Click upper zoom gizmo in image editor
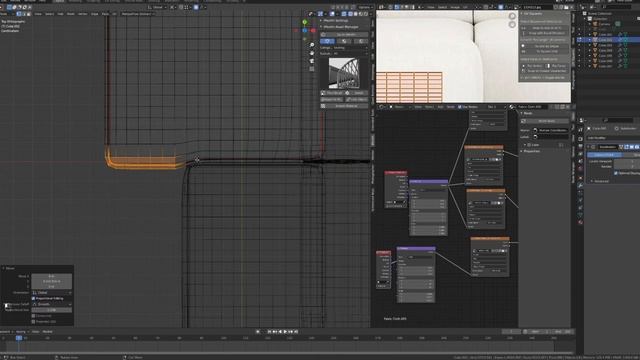This screenshot has height=360, width=640. pos(512,16)
